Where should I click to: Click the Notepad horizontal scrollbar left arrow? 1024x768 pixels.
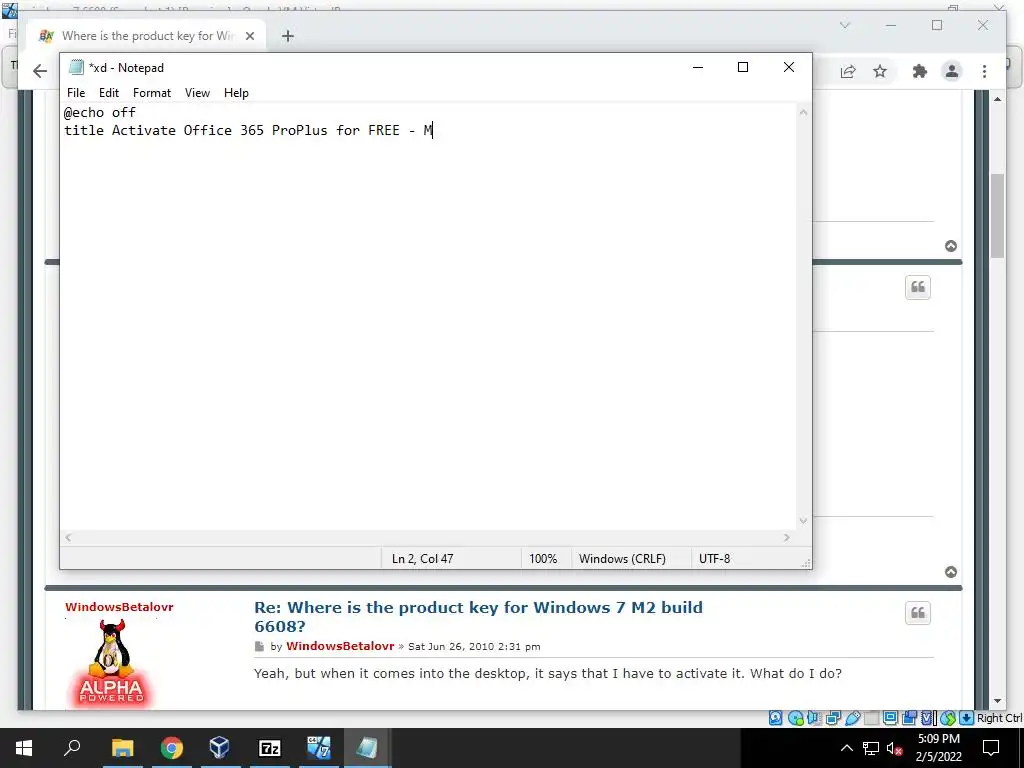tap(68, 537)
